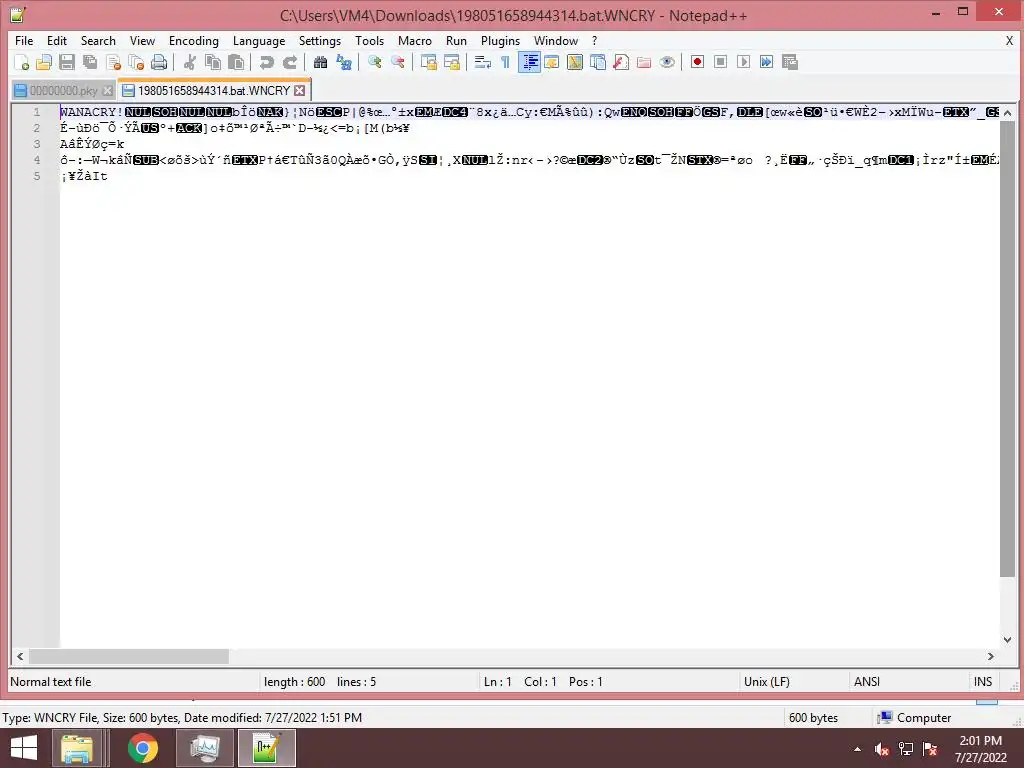Run macro multiple times icon
The width and height of the screenshot is (1024, 768).
pyautogui.click(x=767, y=62)
